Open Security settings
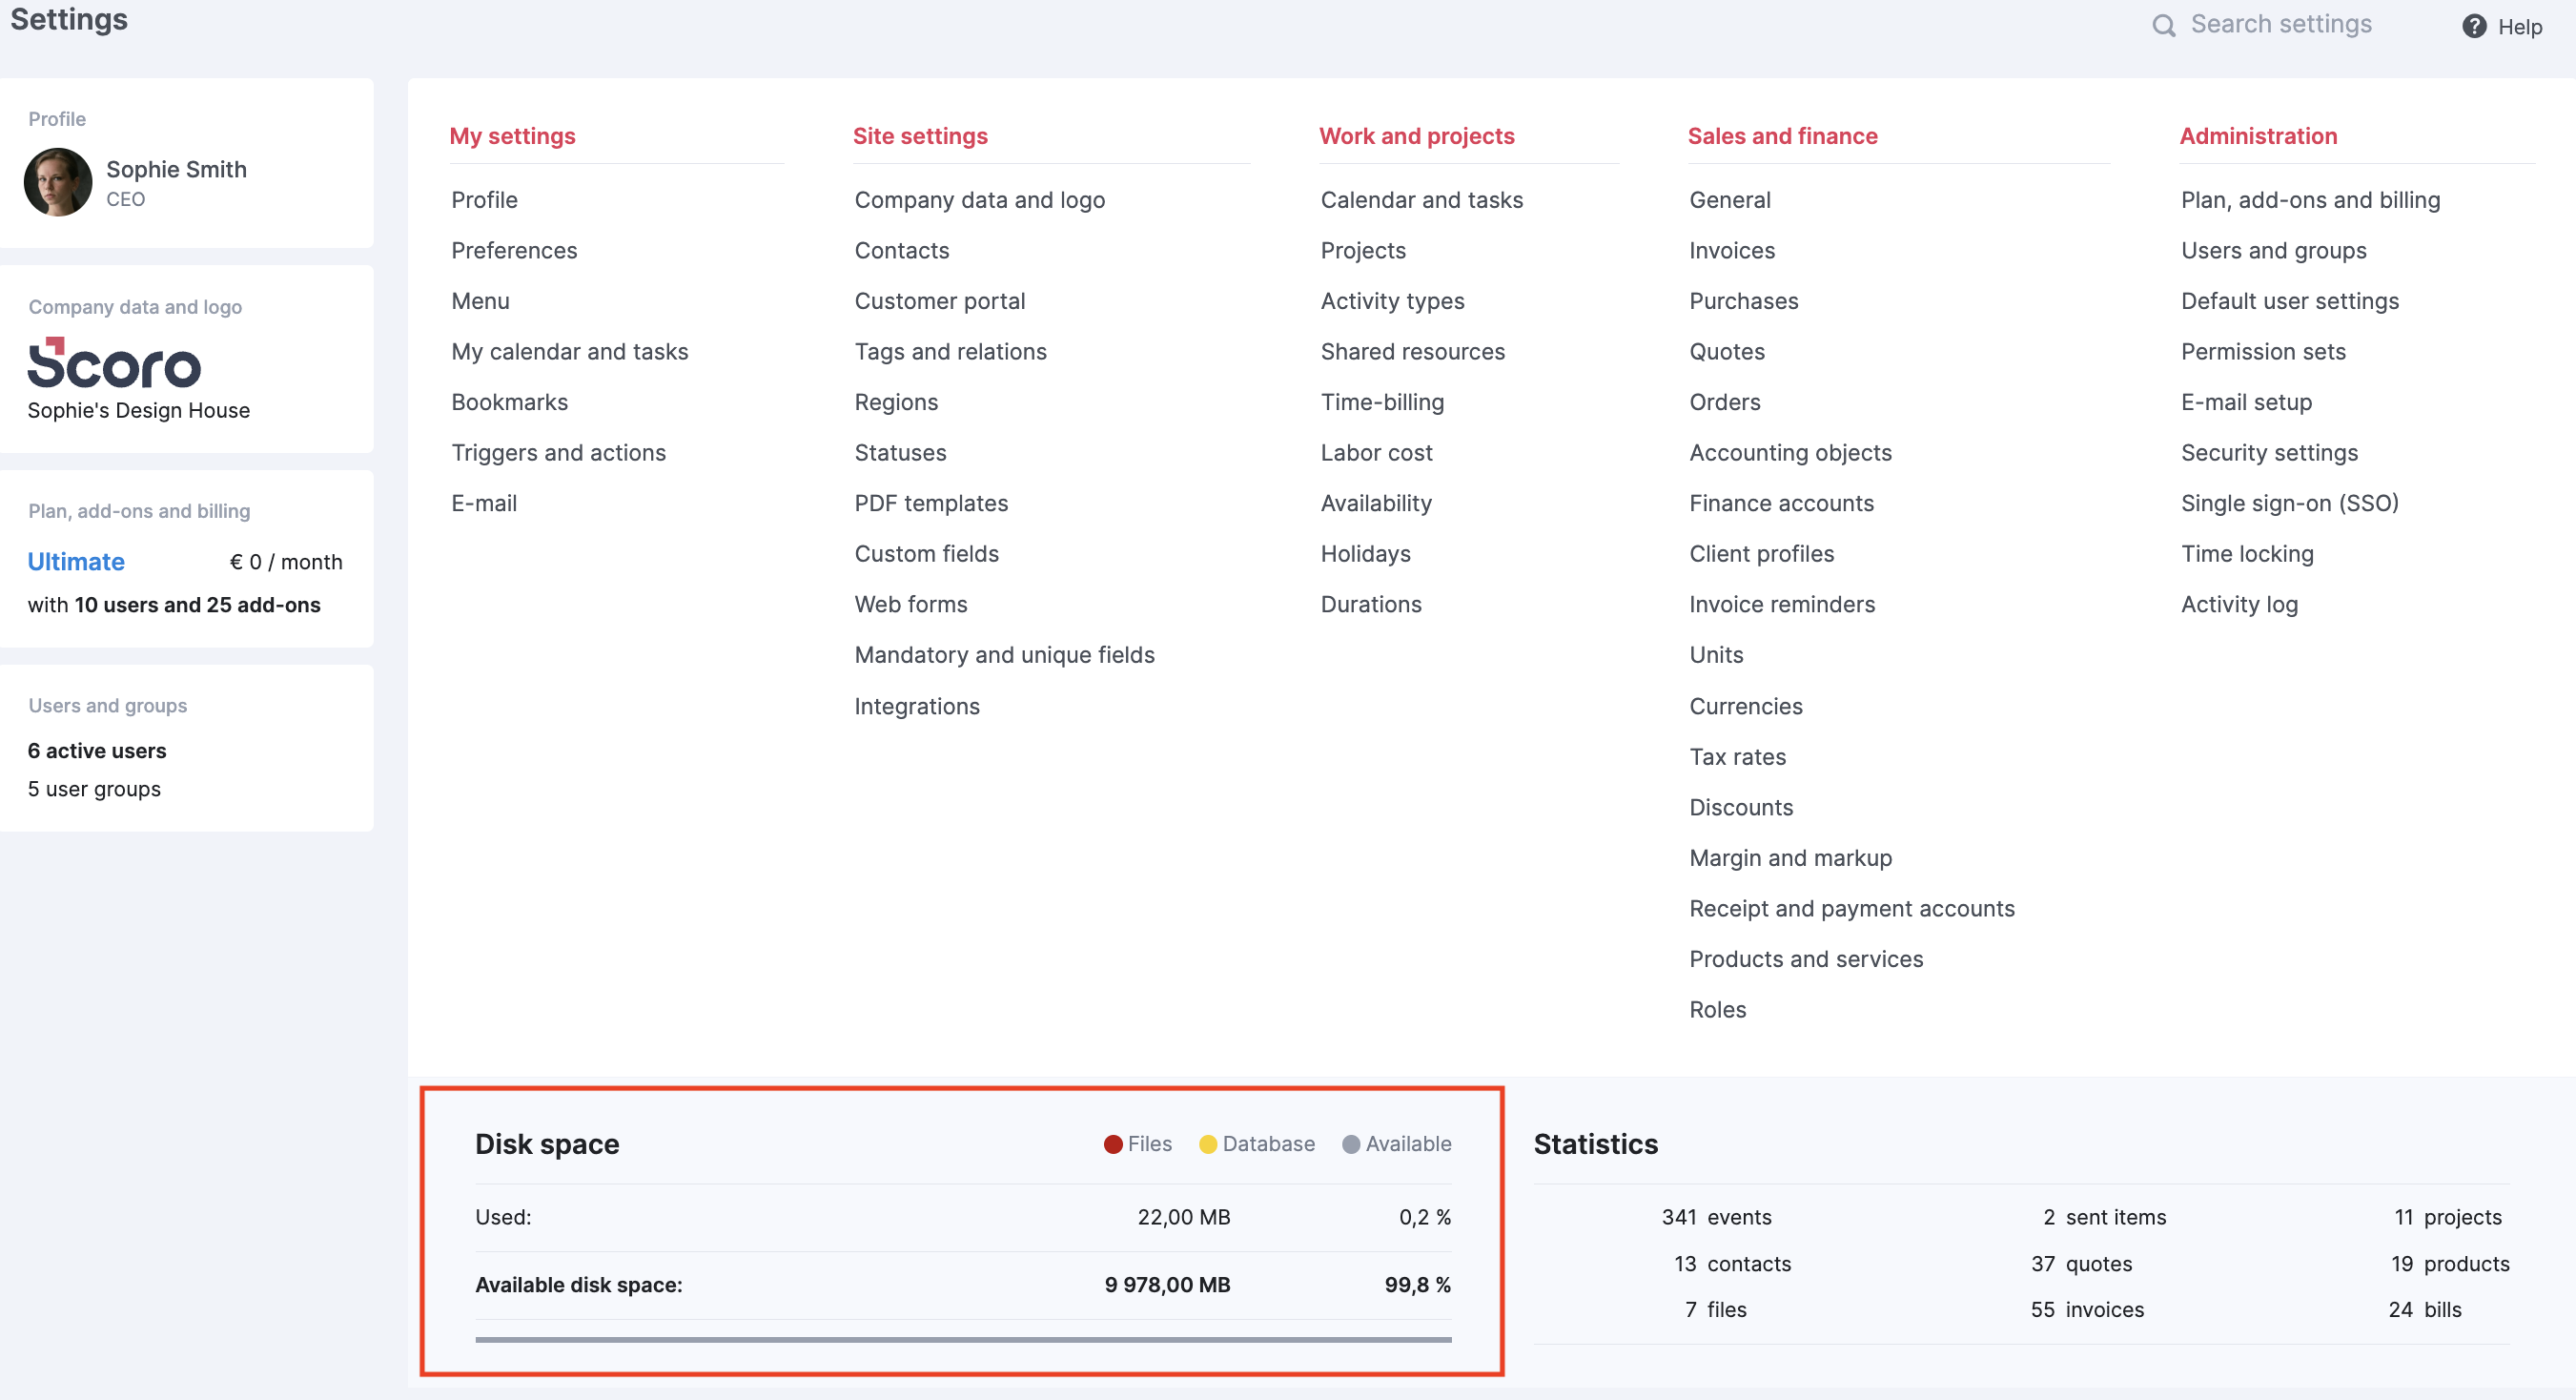 (x=2269, y=453)
